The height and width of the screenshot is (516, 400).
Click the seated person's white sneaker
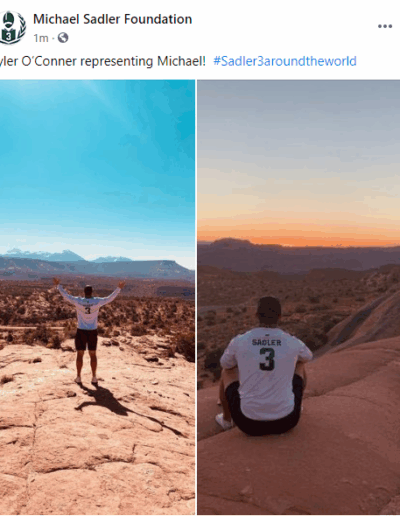223,421
